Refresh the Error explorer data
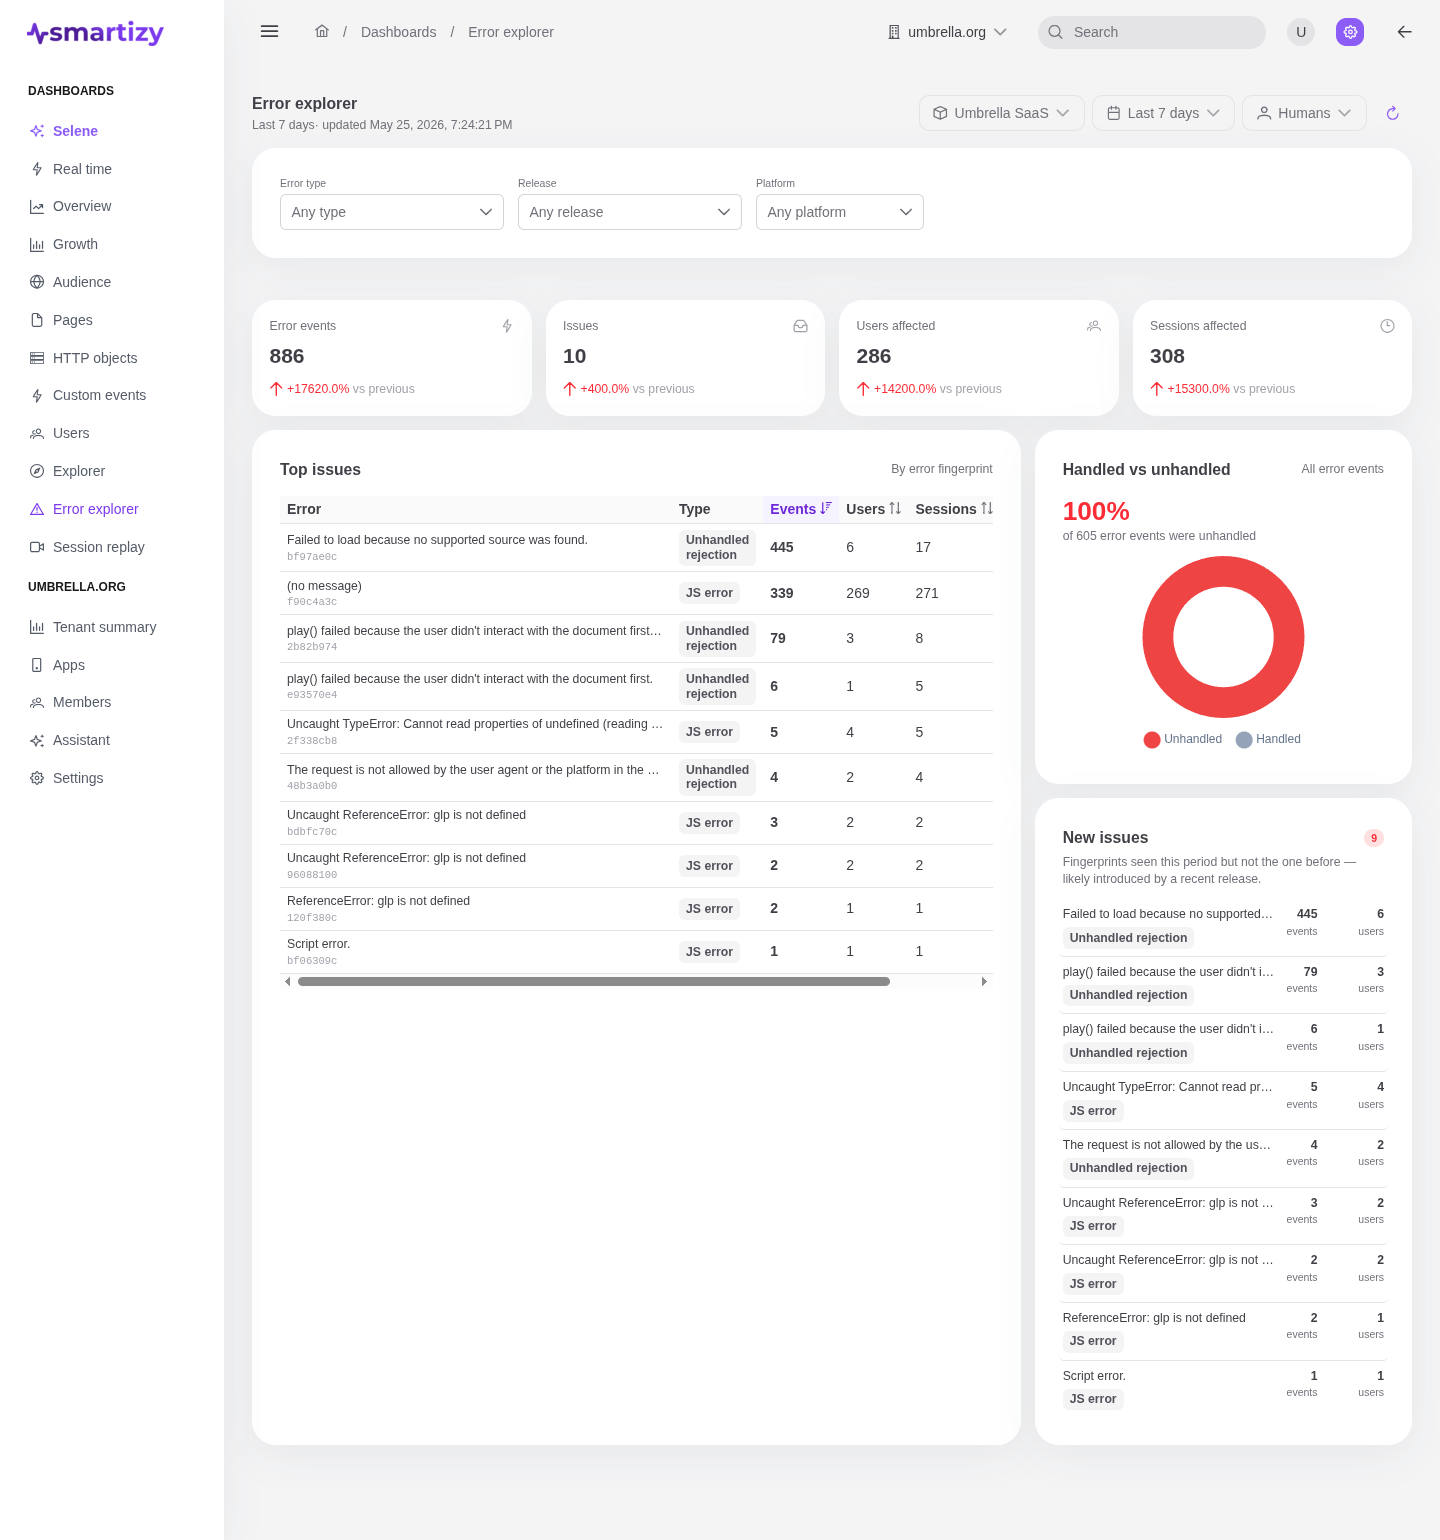 tap(1392, 113)
